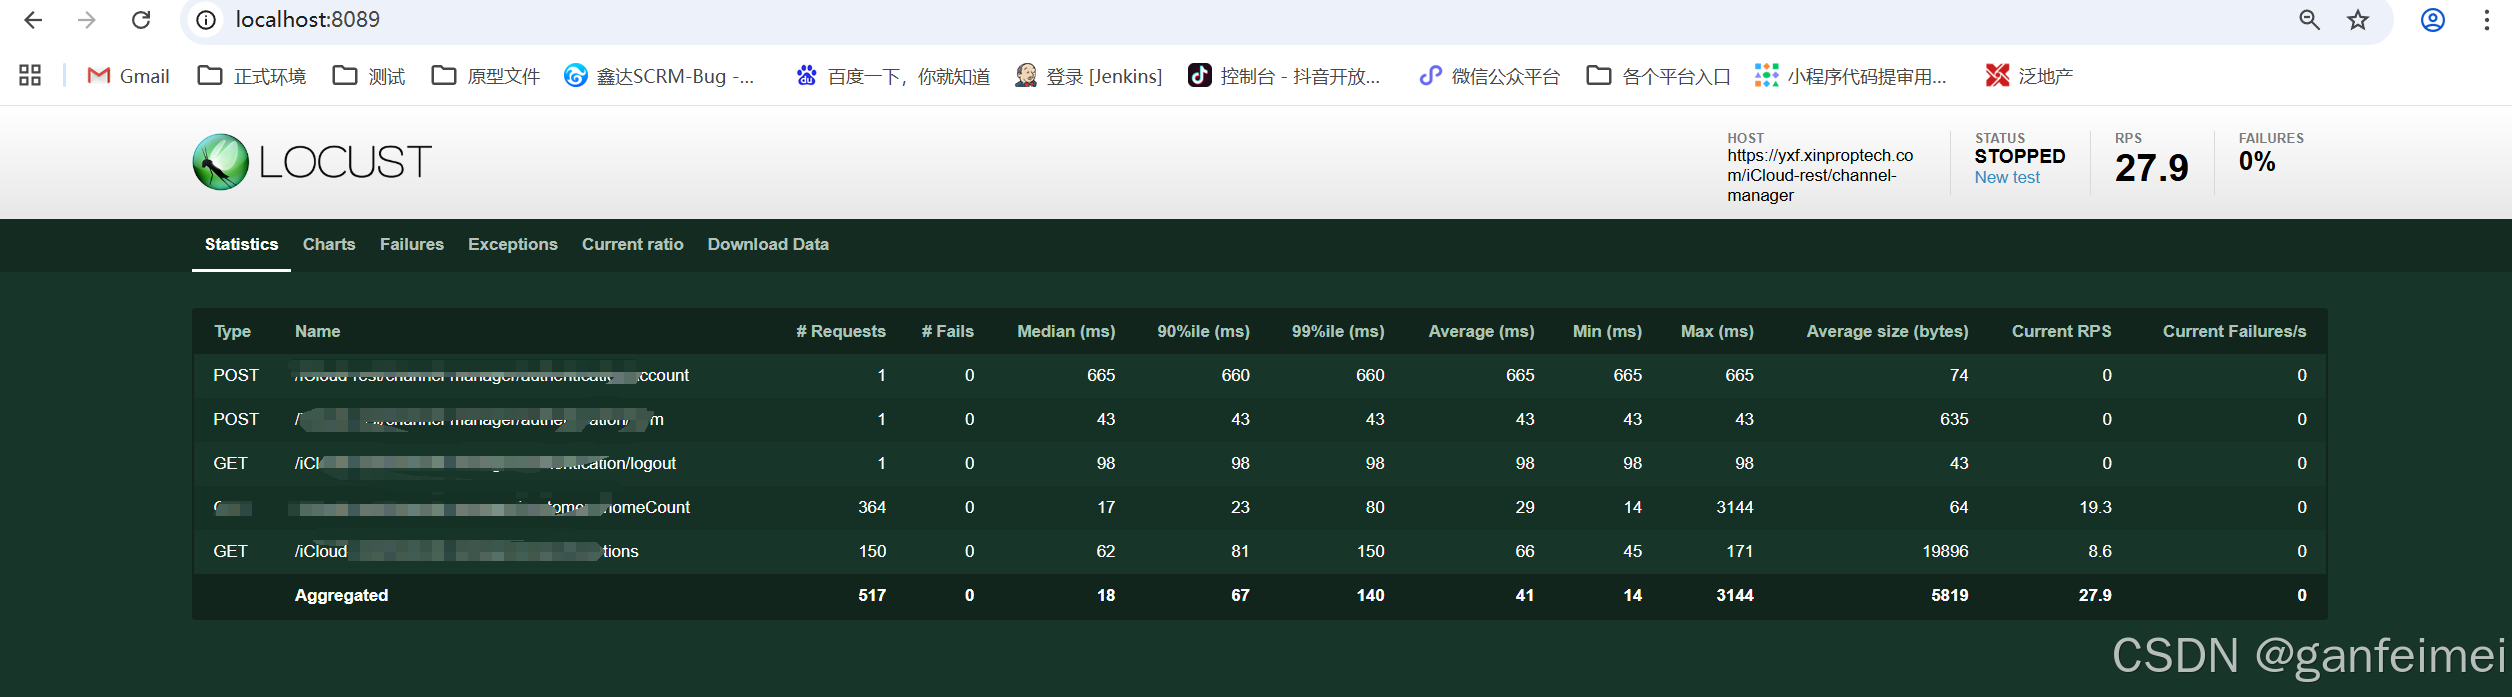Sort by the Min (ms) column header
Image resolution: width=2512 pixels, height=697 pixels.
point(1607,331)
